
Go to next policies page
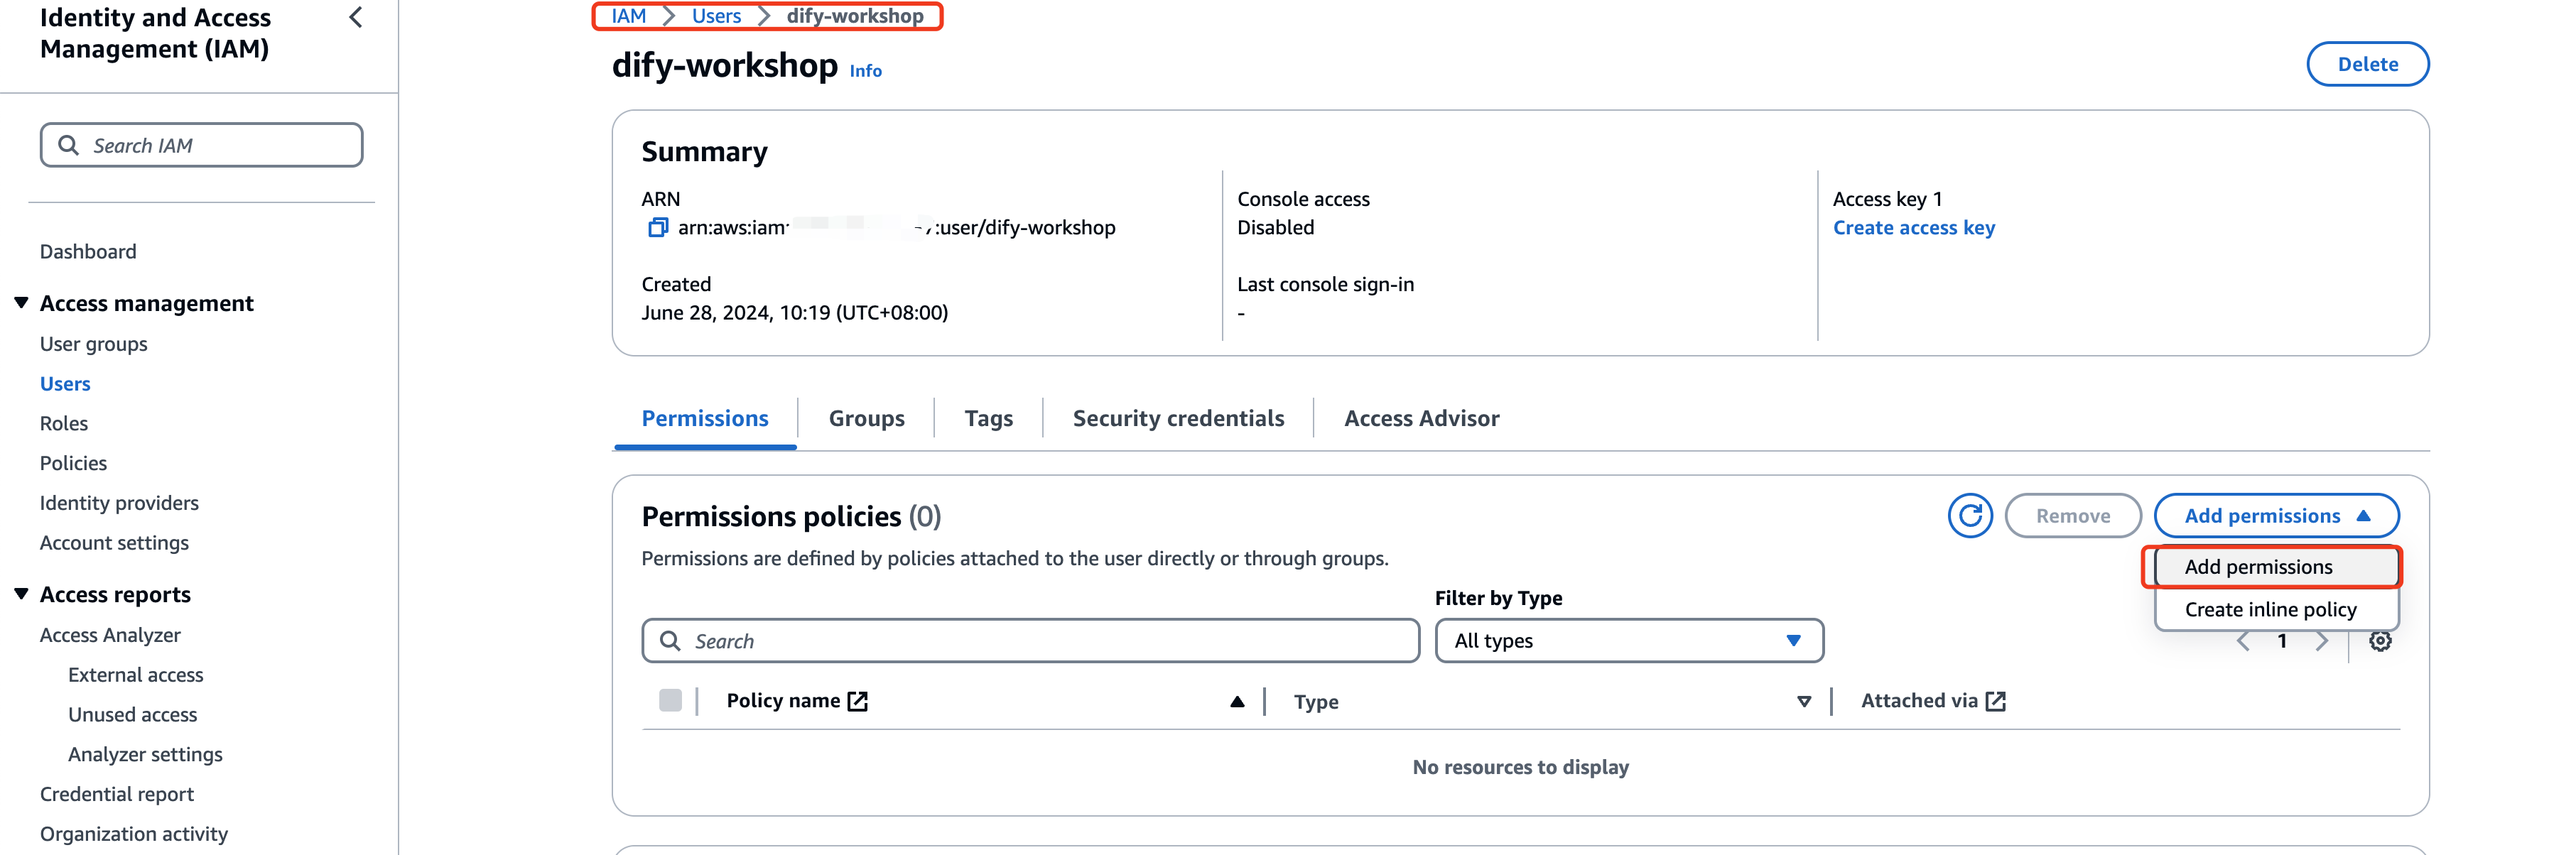[x=2321, y=642]
